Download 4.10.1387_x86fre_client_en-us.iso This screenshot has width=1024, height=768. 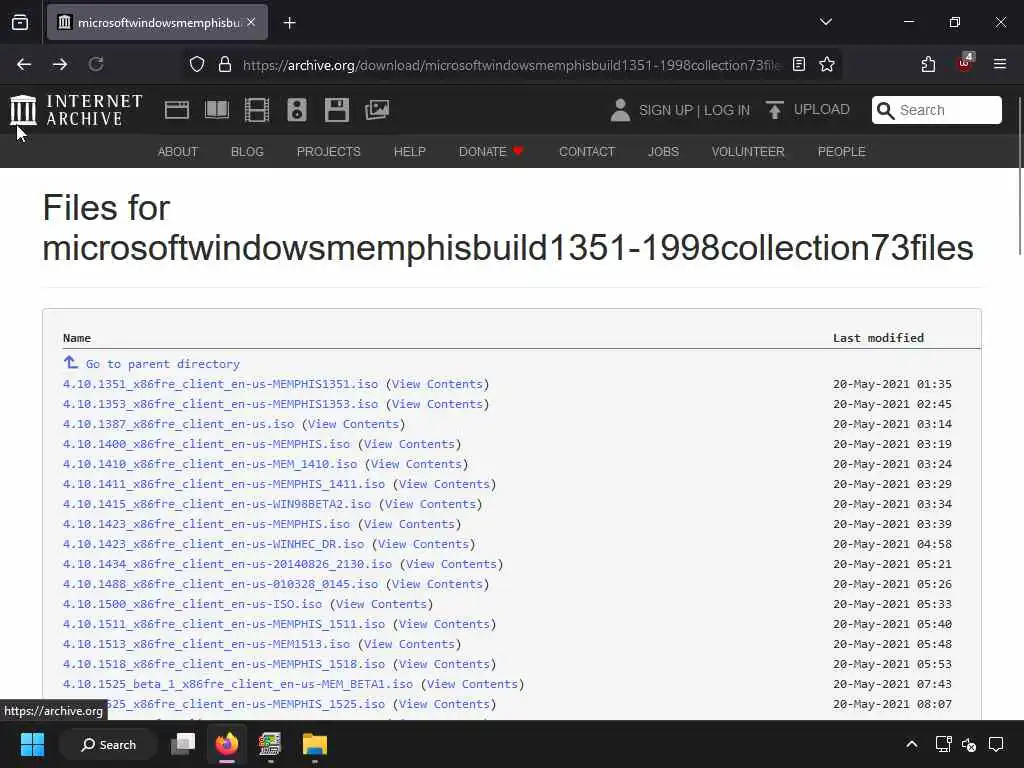point(178,424)
